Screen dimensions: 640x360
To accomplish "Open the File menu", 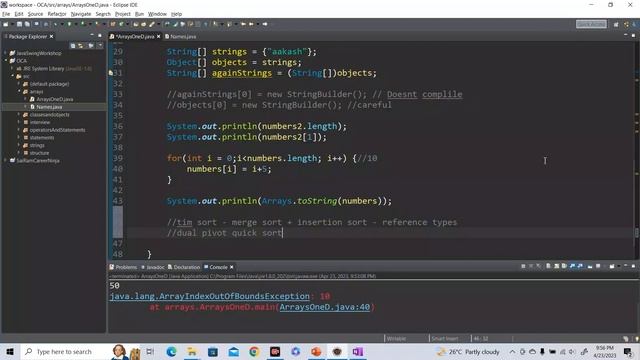I will click(6, 14).
